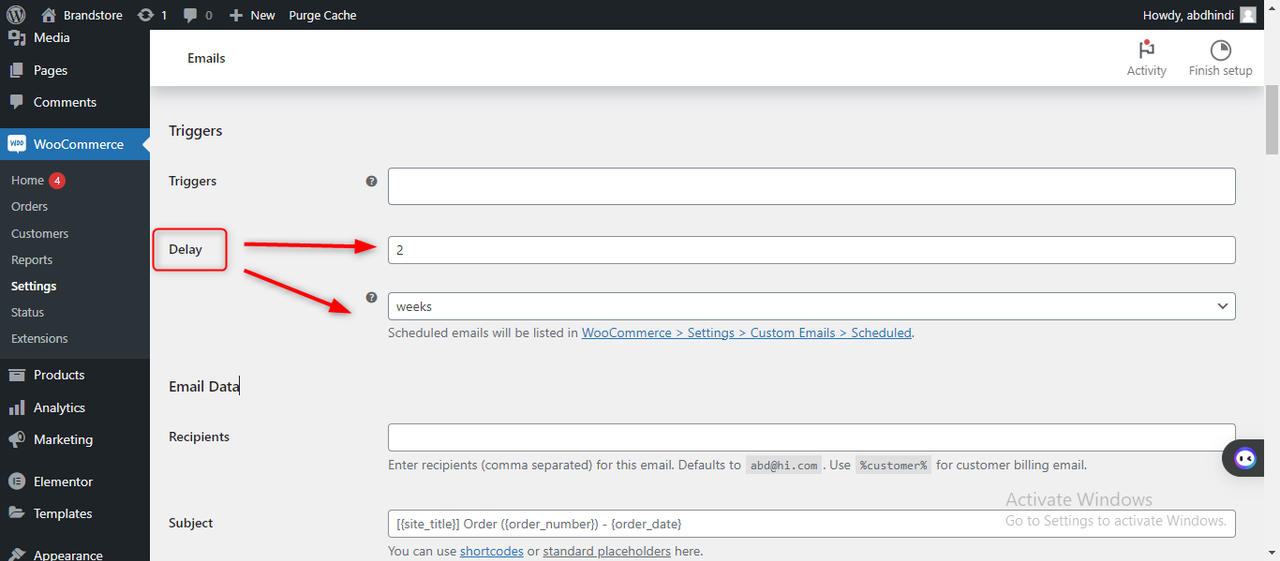Open Purge Cache in admin bar
This screenshot has height=561, width=1280.
tap(322, 15)
